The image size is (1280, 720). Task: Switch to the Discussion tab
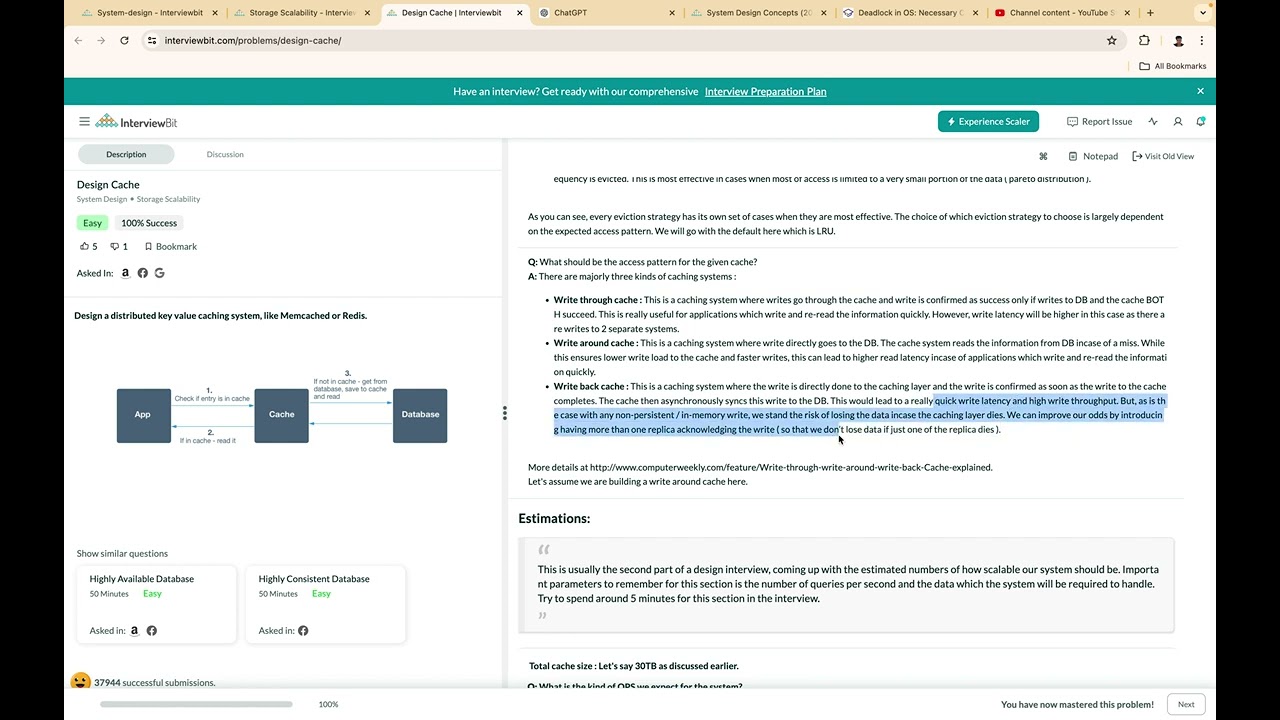pyautogui.click(x=225, y=154)
